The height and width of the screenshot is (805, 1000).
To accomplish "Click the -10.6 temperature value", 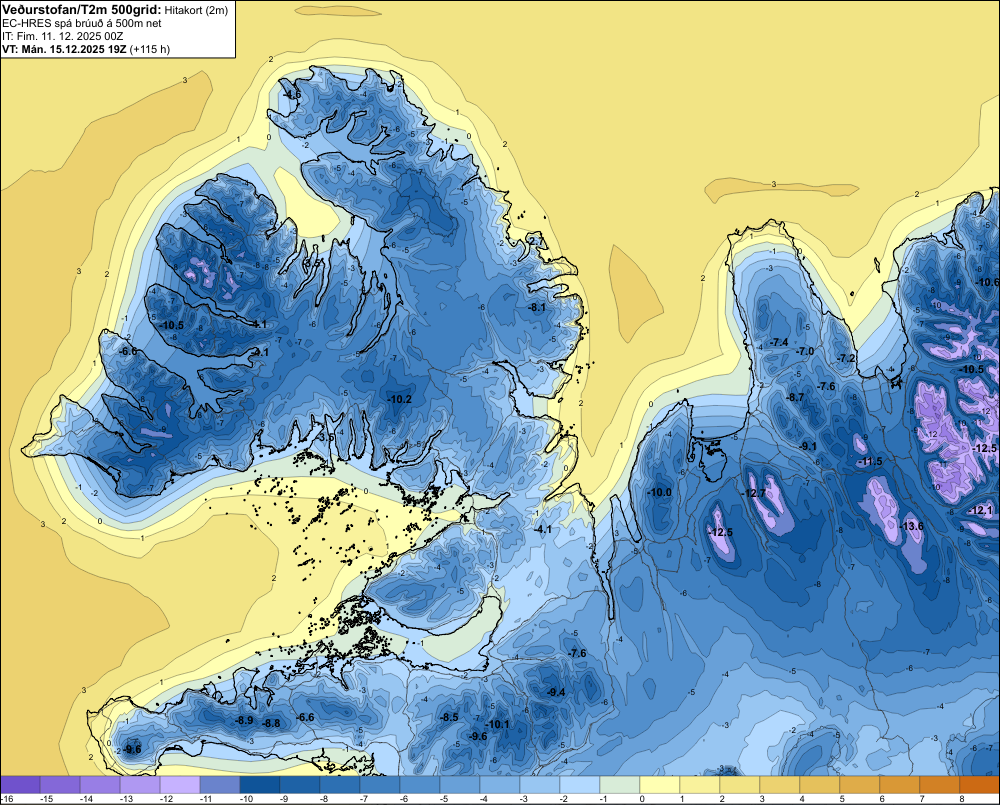I will tap(988, 282).
